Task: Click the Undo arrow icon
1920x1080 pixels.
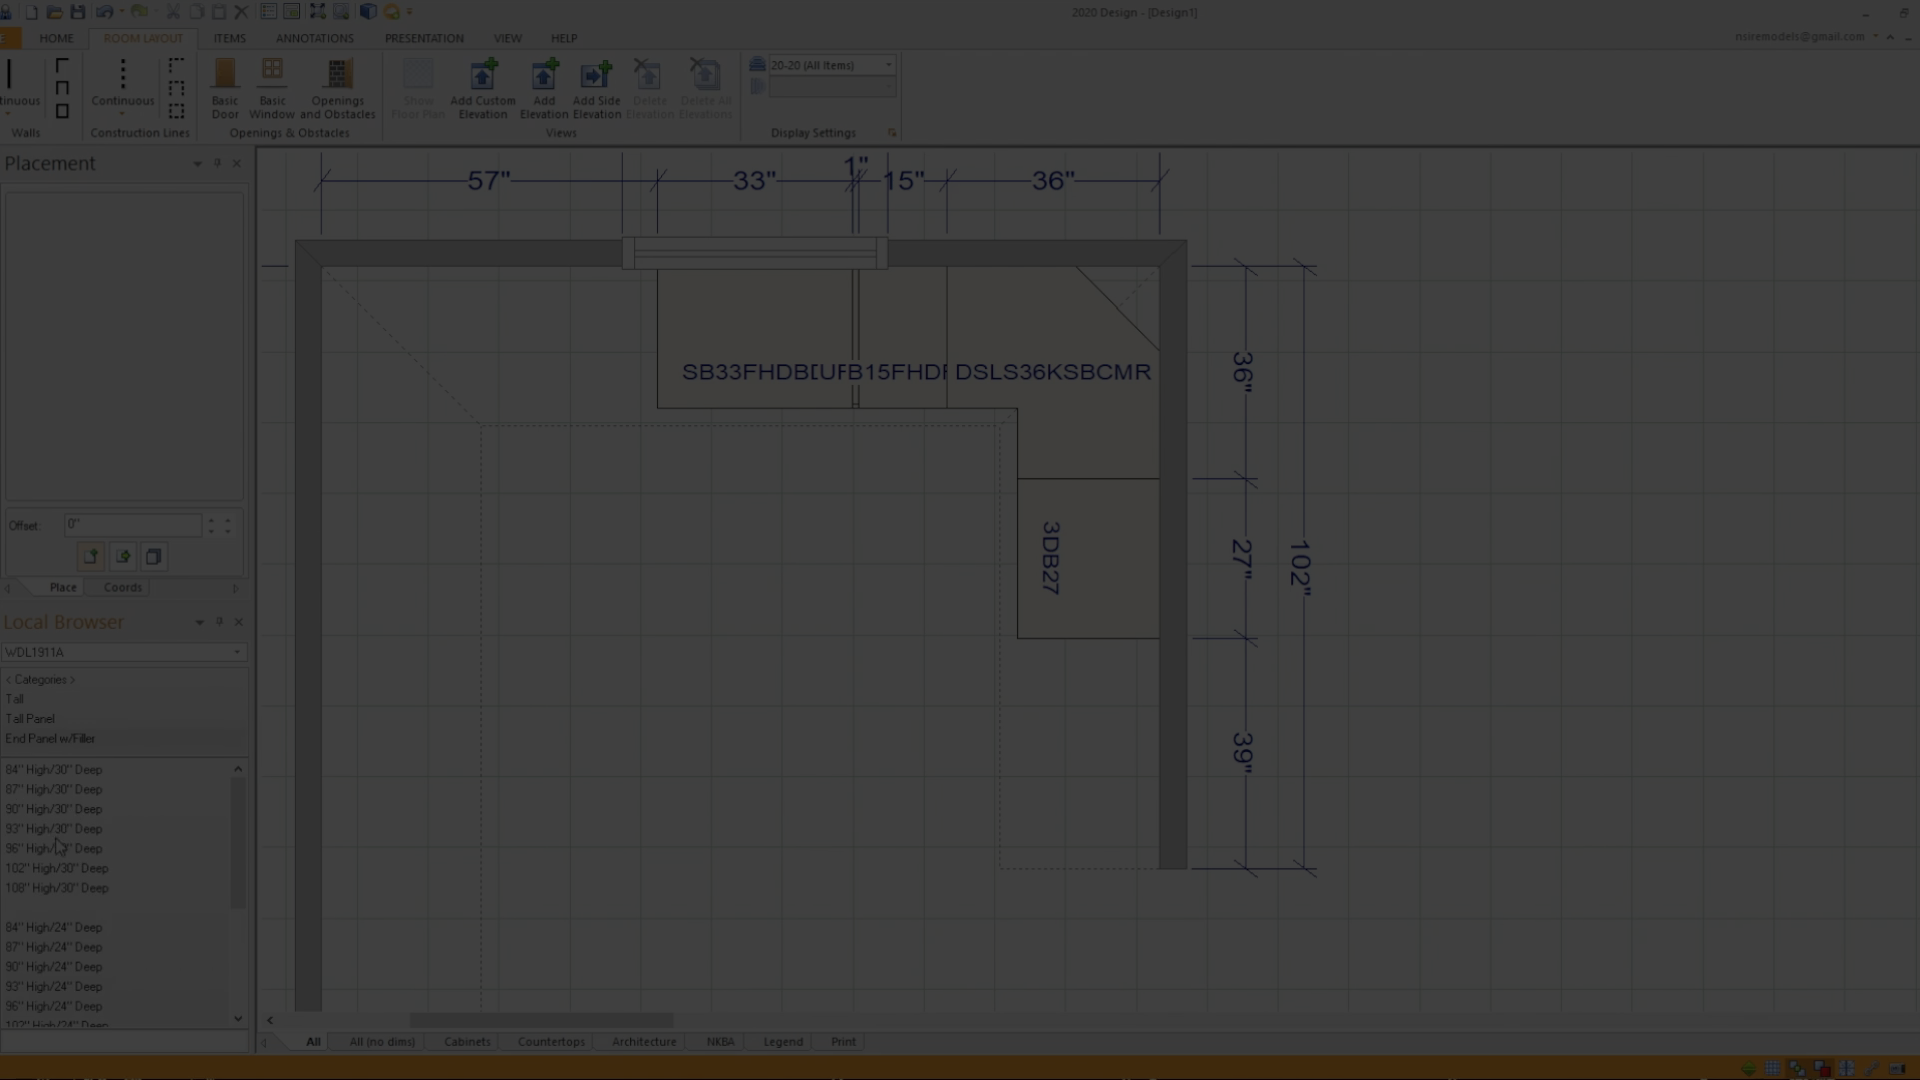Action: (x=104, y=12)
